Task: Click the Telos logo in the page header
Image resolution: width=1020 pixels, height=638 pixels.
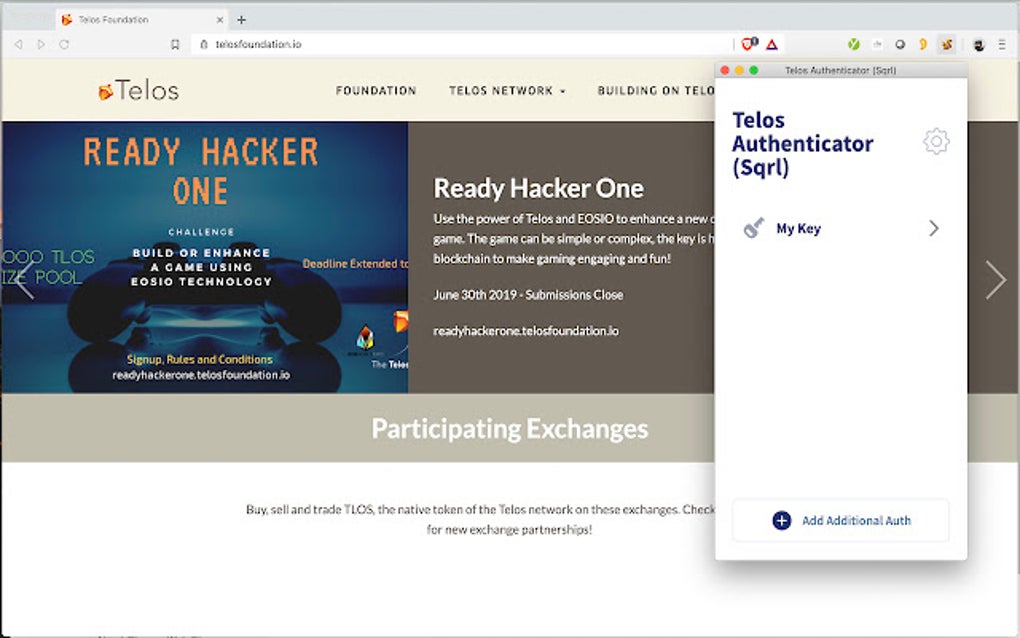Action: (138, 90)
